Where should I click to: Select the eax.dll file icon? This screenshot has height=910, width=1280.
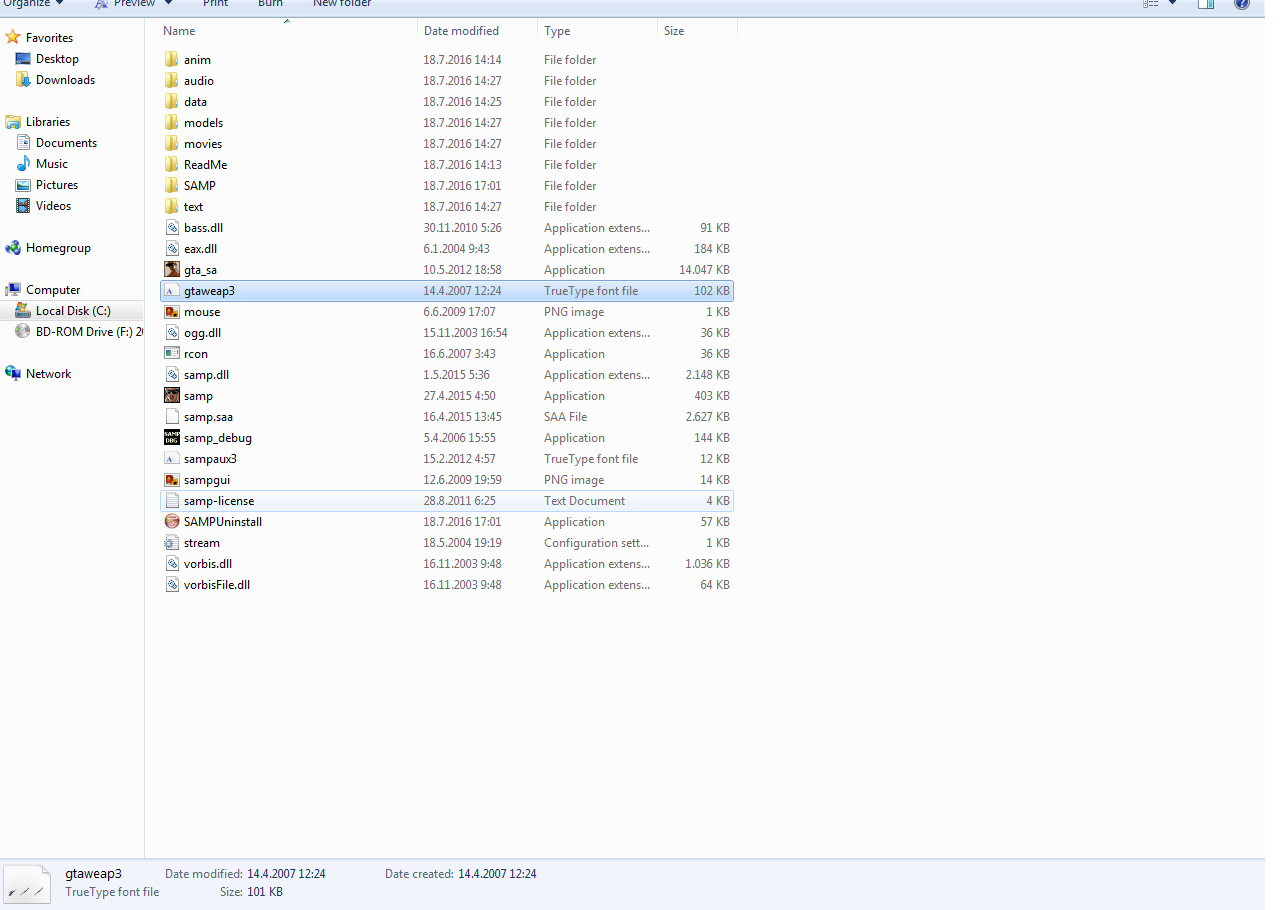point(171,249)
